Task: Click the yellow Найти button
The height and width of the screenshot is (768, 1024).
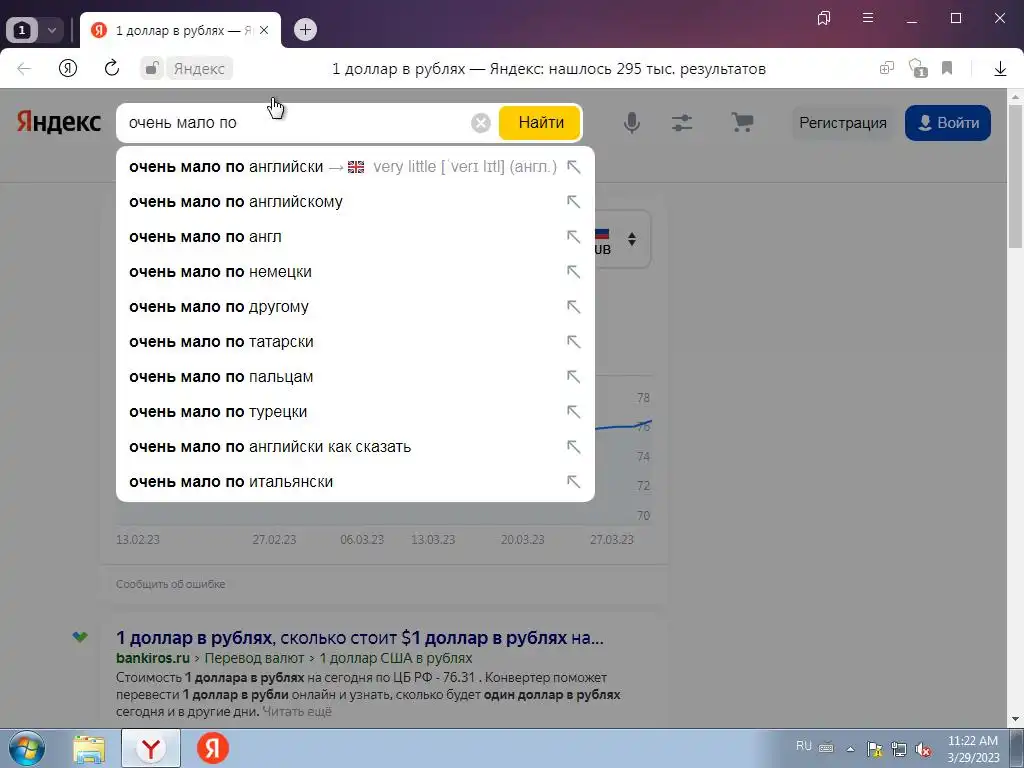Action: pyautogui.click(x=541, y=123)
